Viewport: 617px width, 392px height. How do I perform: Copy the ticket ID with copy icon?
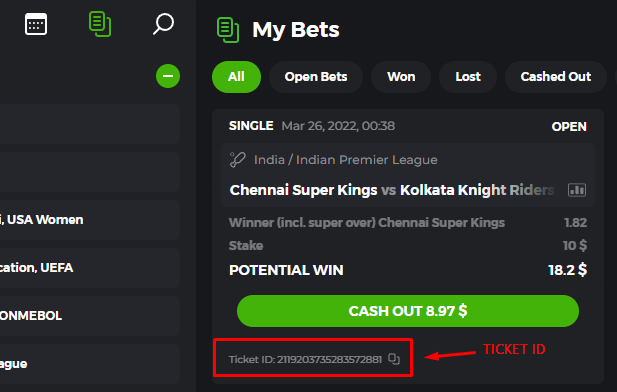coord(394,359)
